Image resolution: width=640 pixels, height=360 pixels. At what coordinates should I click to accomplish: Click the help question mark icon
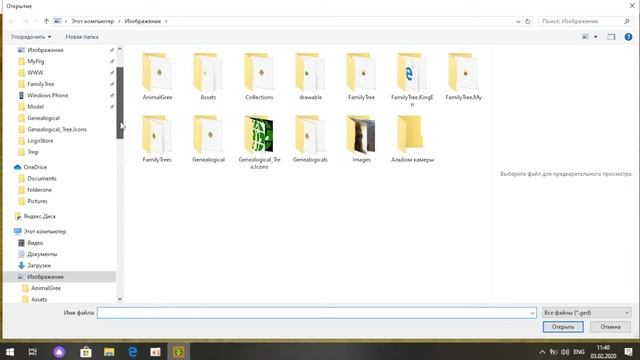[628, 37]
